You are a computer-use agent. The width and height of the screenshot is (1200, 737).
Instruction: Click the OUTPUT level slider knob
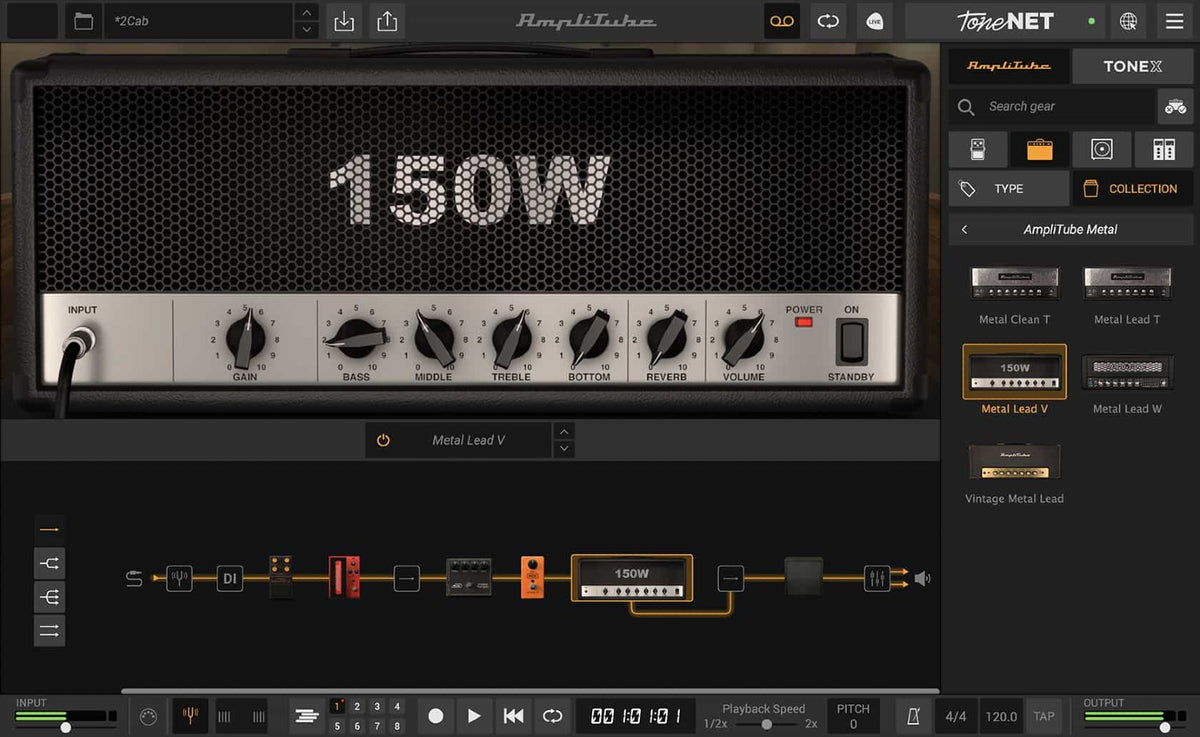[1165, 727]
